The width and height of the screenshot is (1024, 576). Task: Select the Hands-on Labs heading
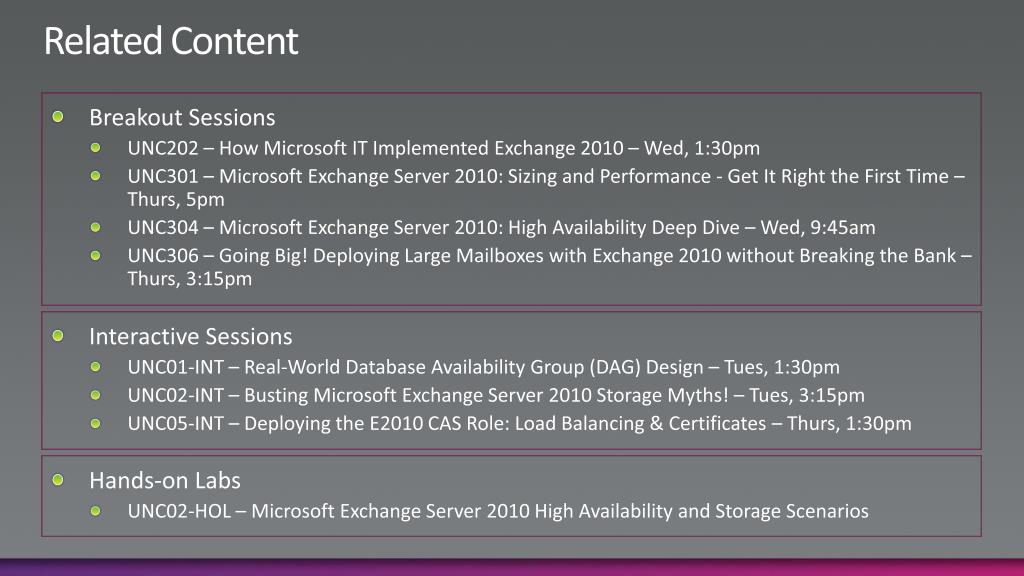pos(165,481)
